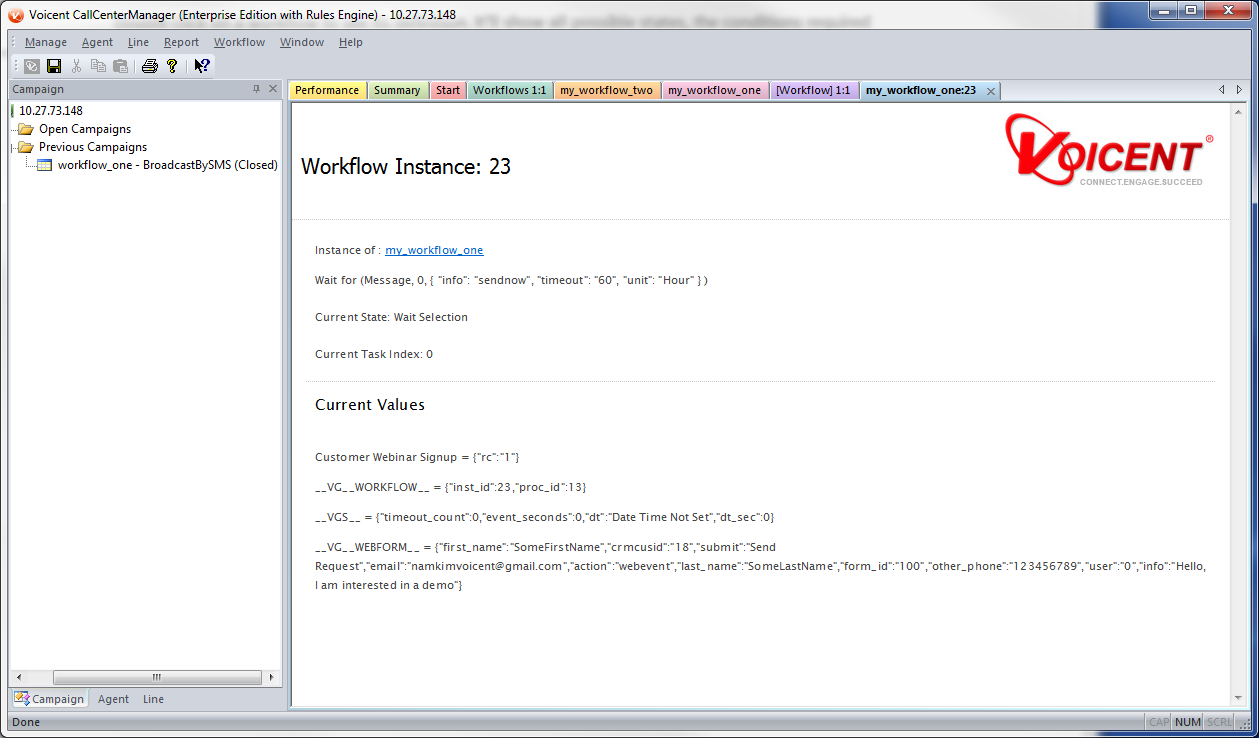Follow the my_workflow_one hyperlink
Image resolution: width=1259 pixels, height=738 pixels.
(434, 250)
